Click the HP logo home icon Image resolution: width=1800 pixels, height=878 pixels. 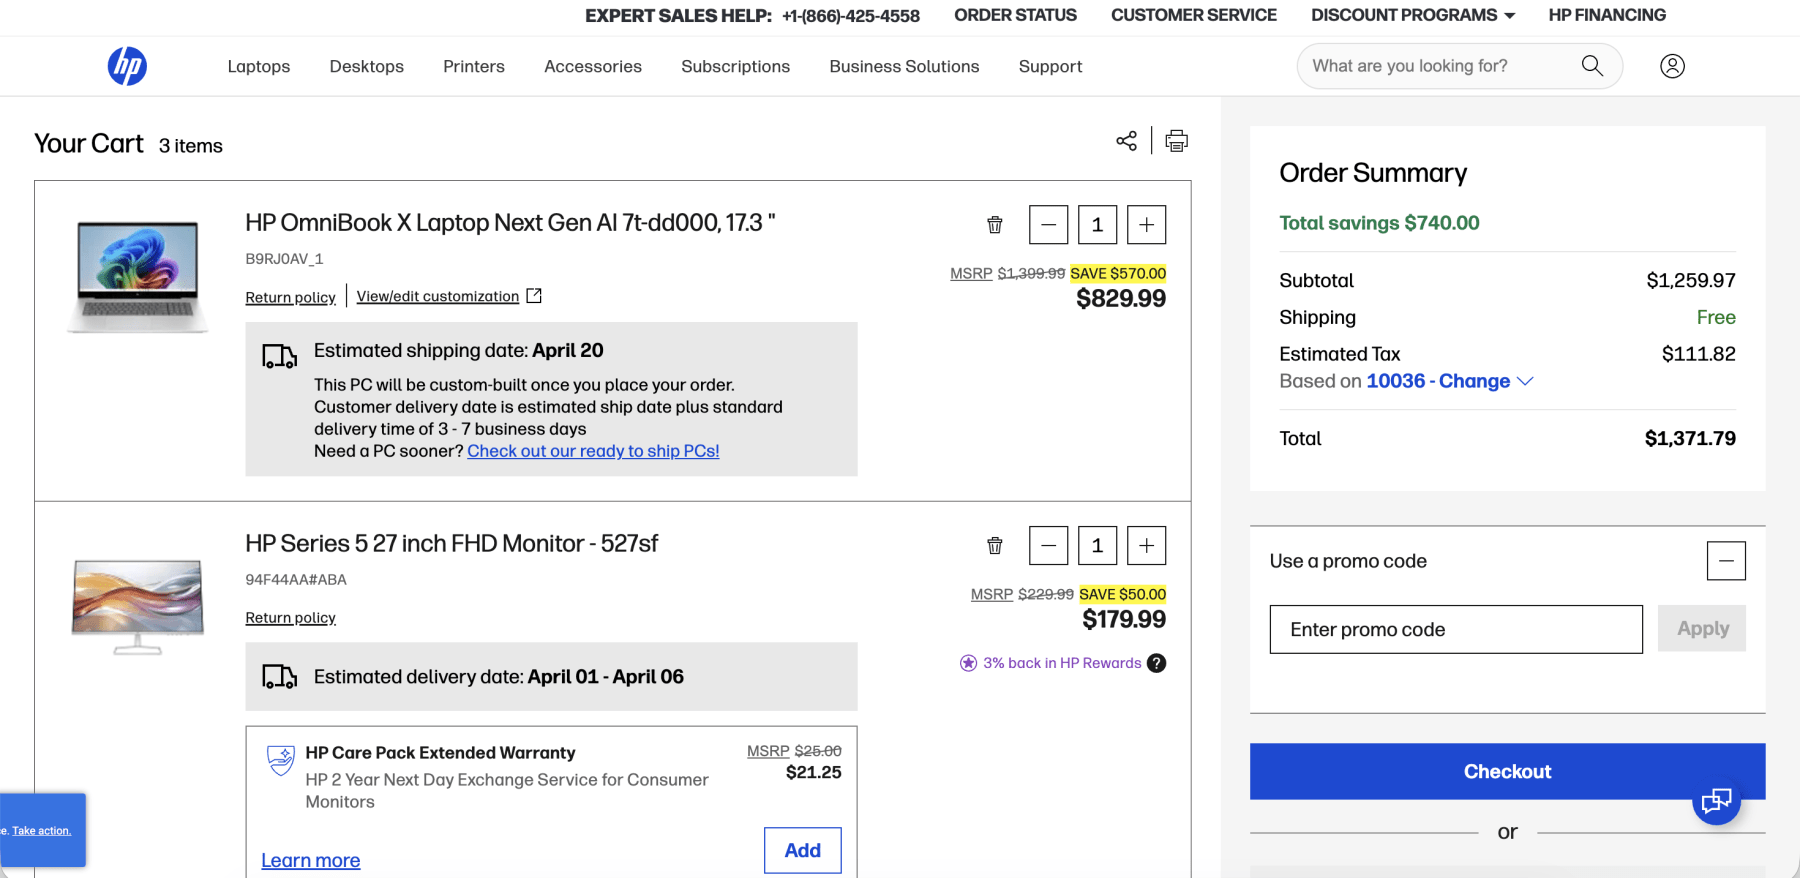(127, 66)
